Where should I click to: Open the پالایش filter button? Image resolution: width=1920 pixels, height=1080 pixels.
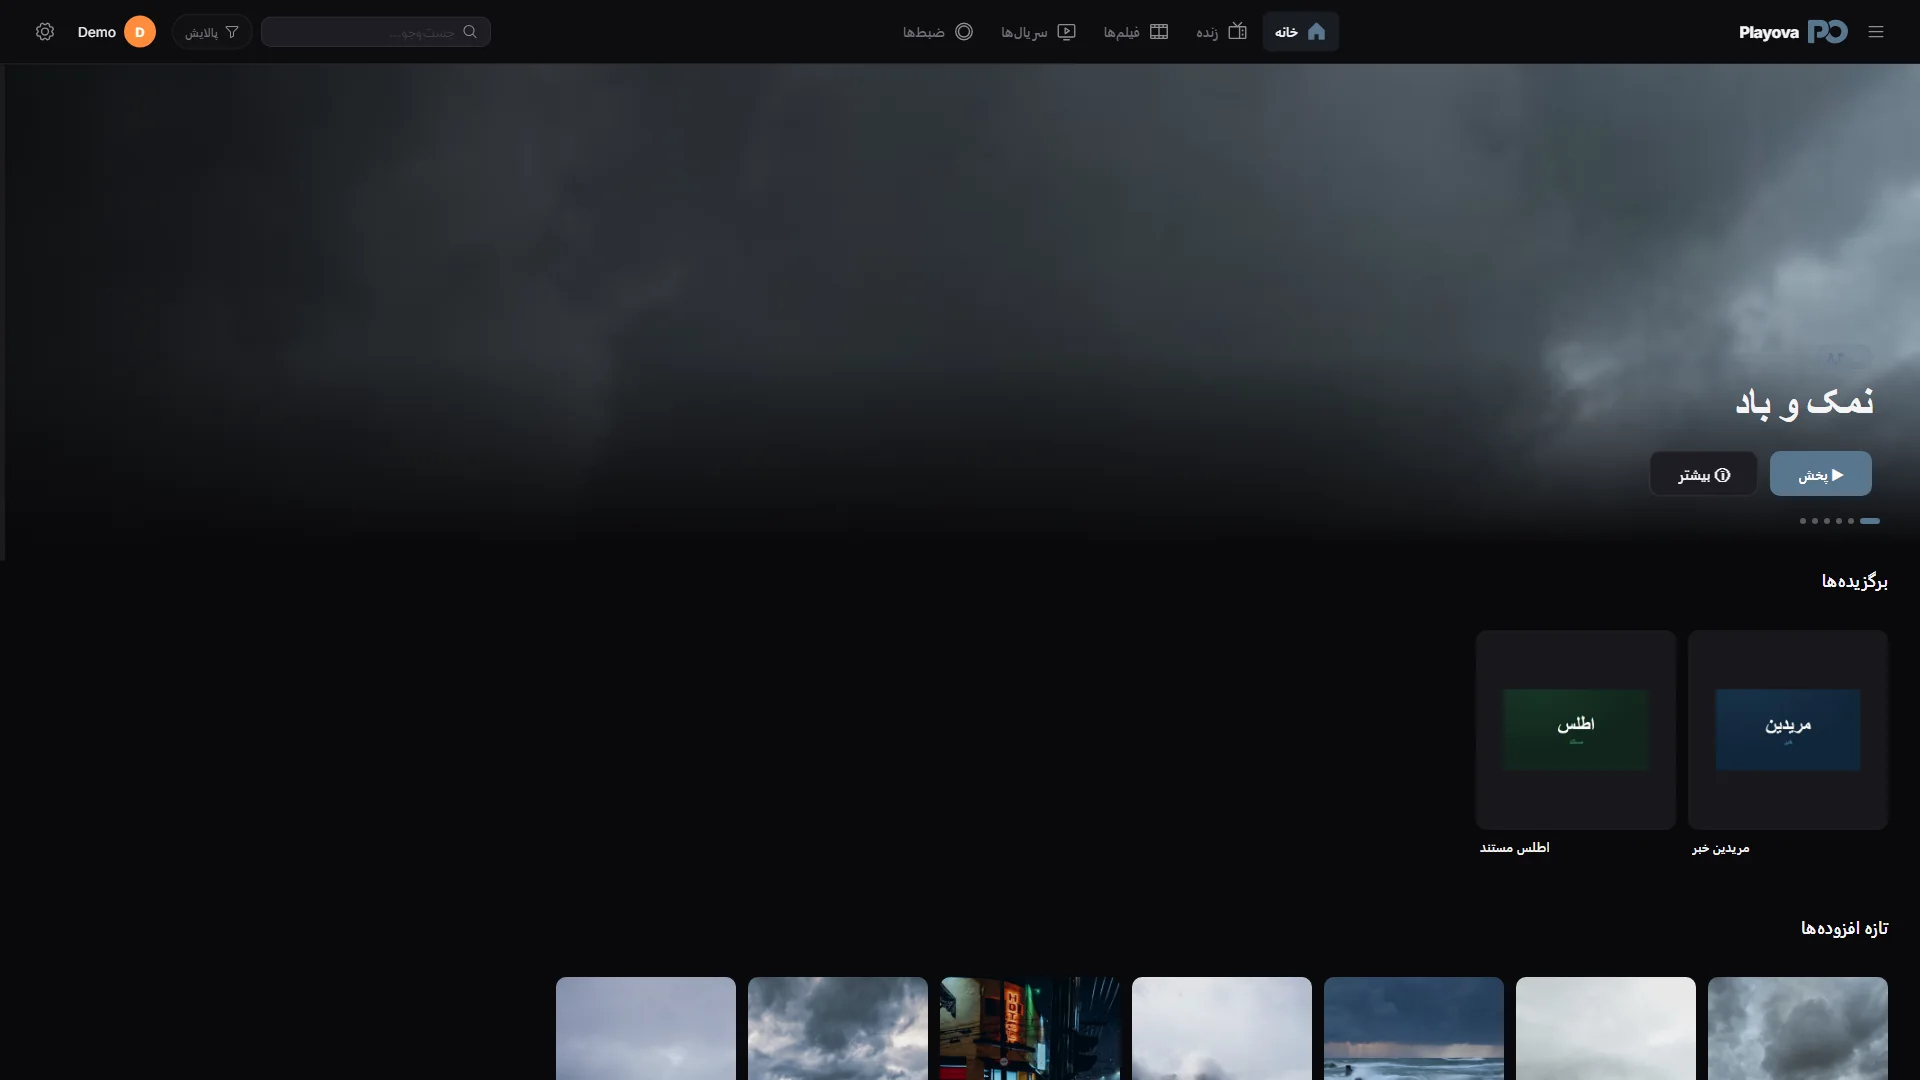212,32
